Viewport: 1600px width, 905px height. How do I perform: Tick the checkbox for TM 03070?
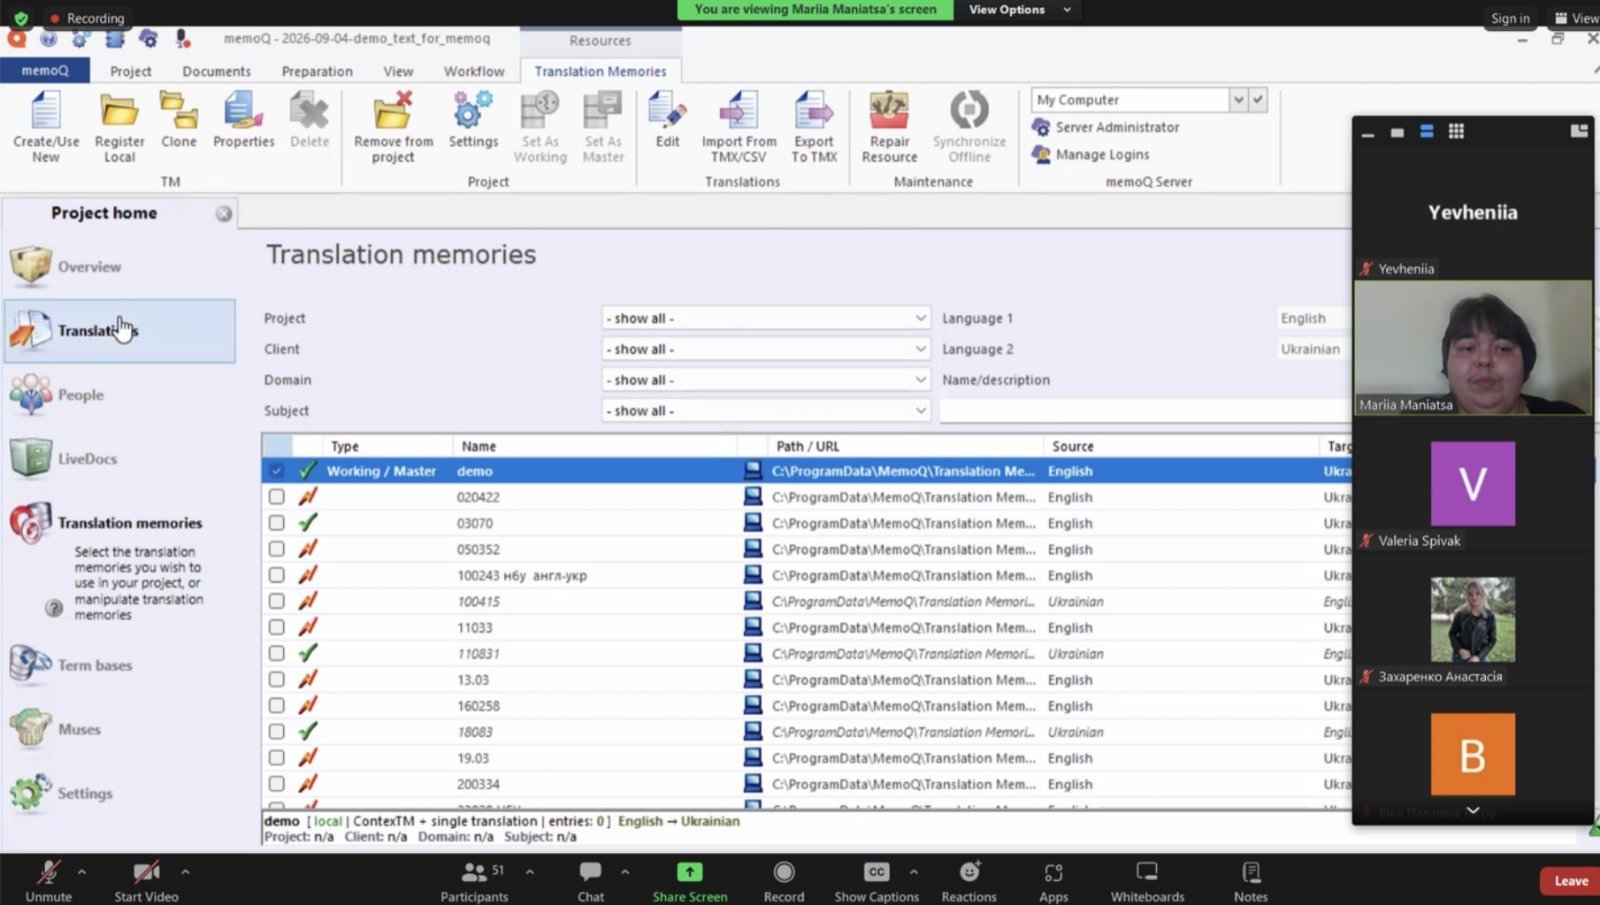pos(277,523)
